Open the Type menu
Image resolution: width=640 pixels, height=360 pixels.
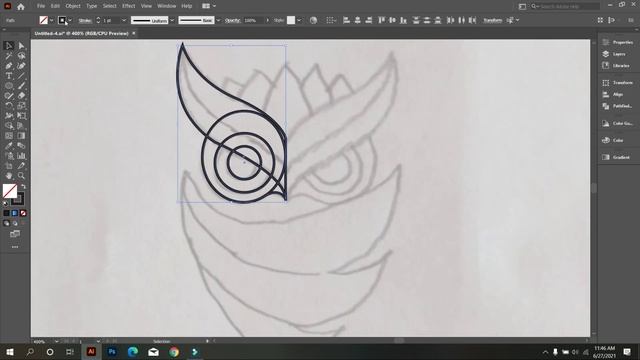click(x=92, y=6)
